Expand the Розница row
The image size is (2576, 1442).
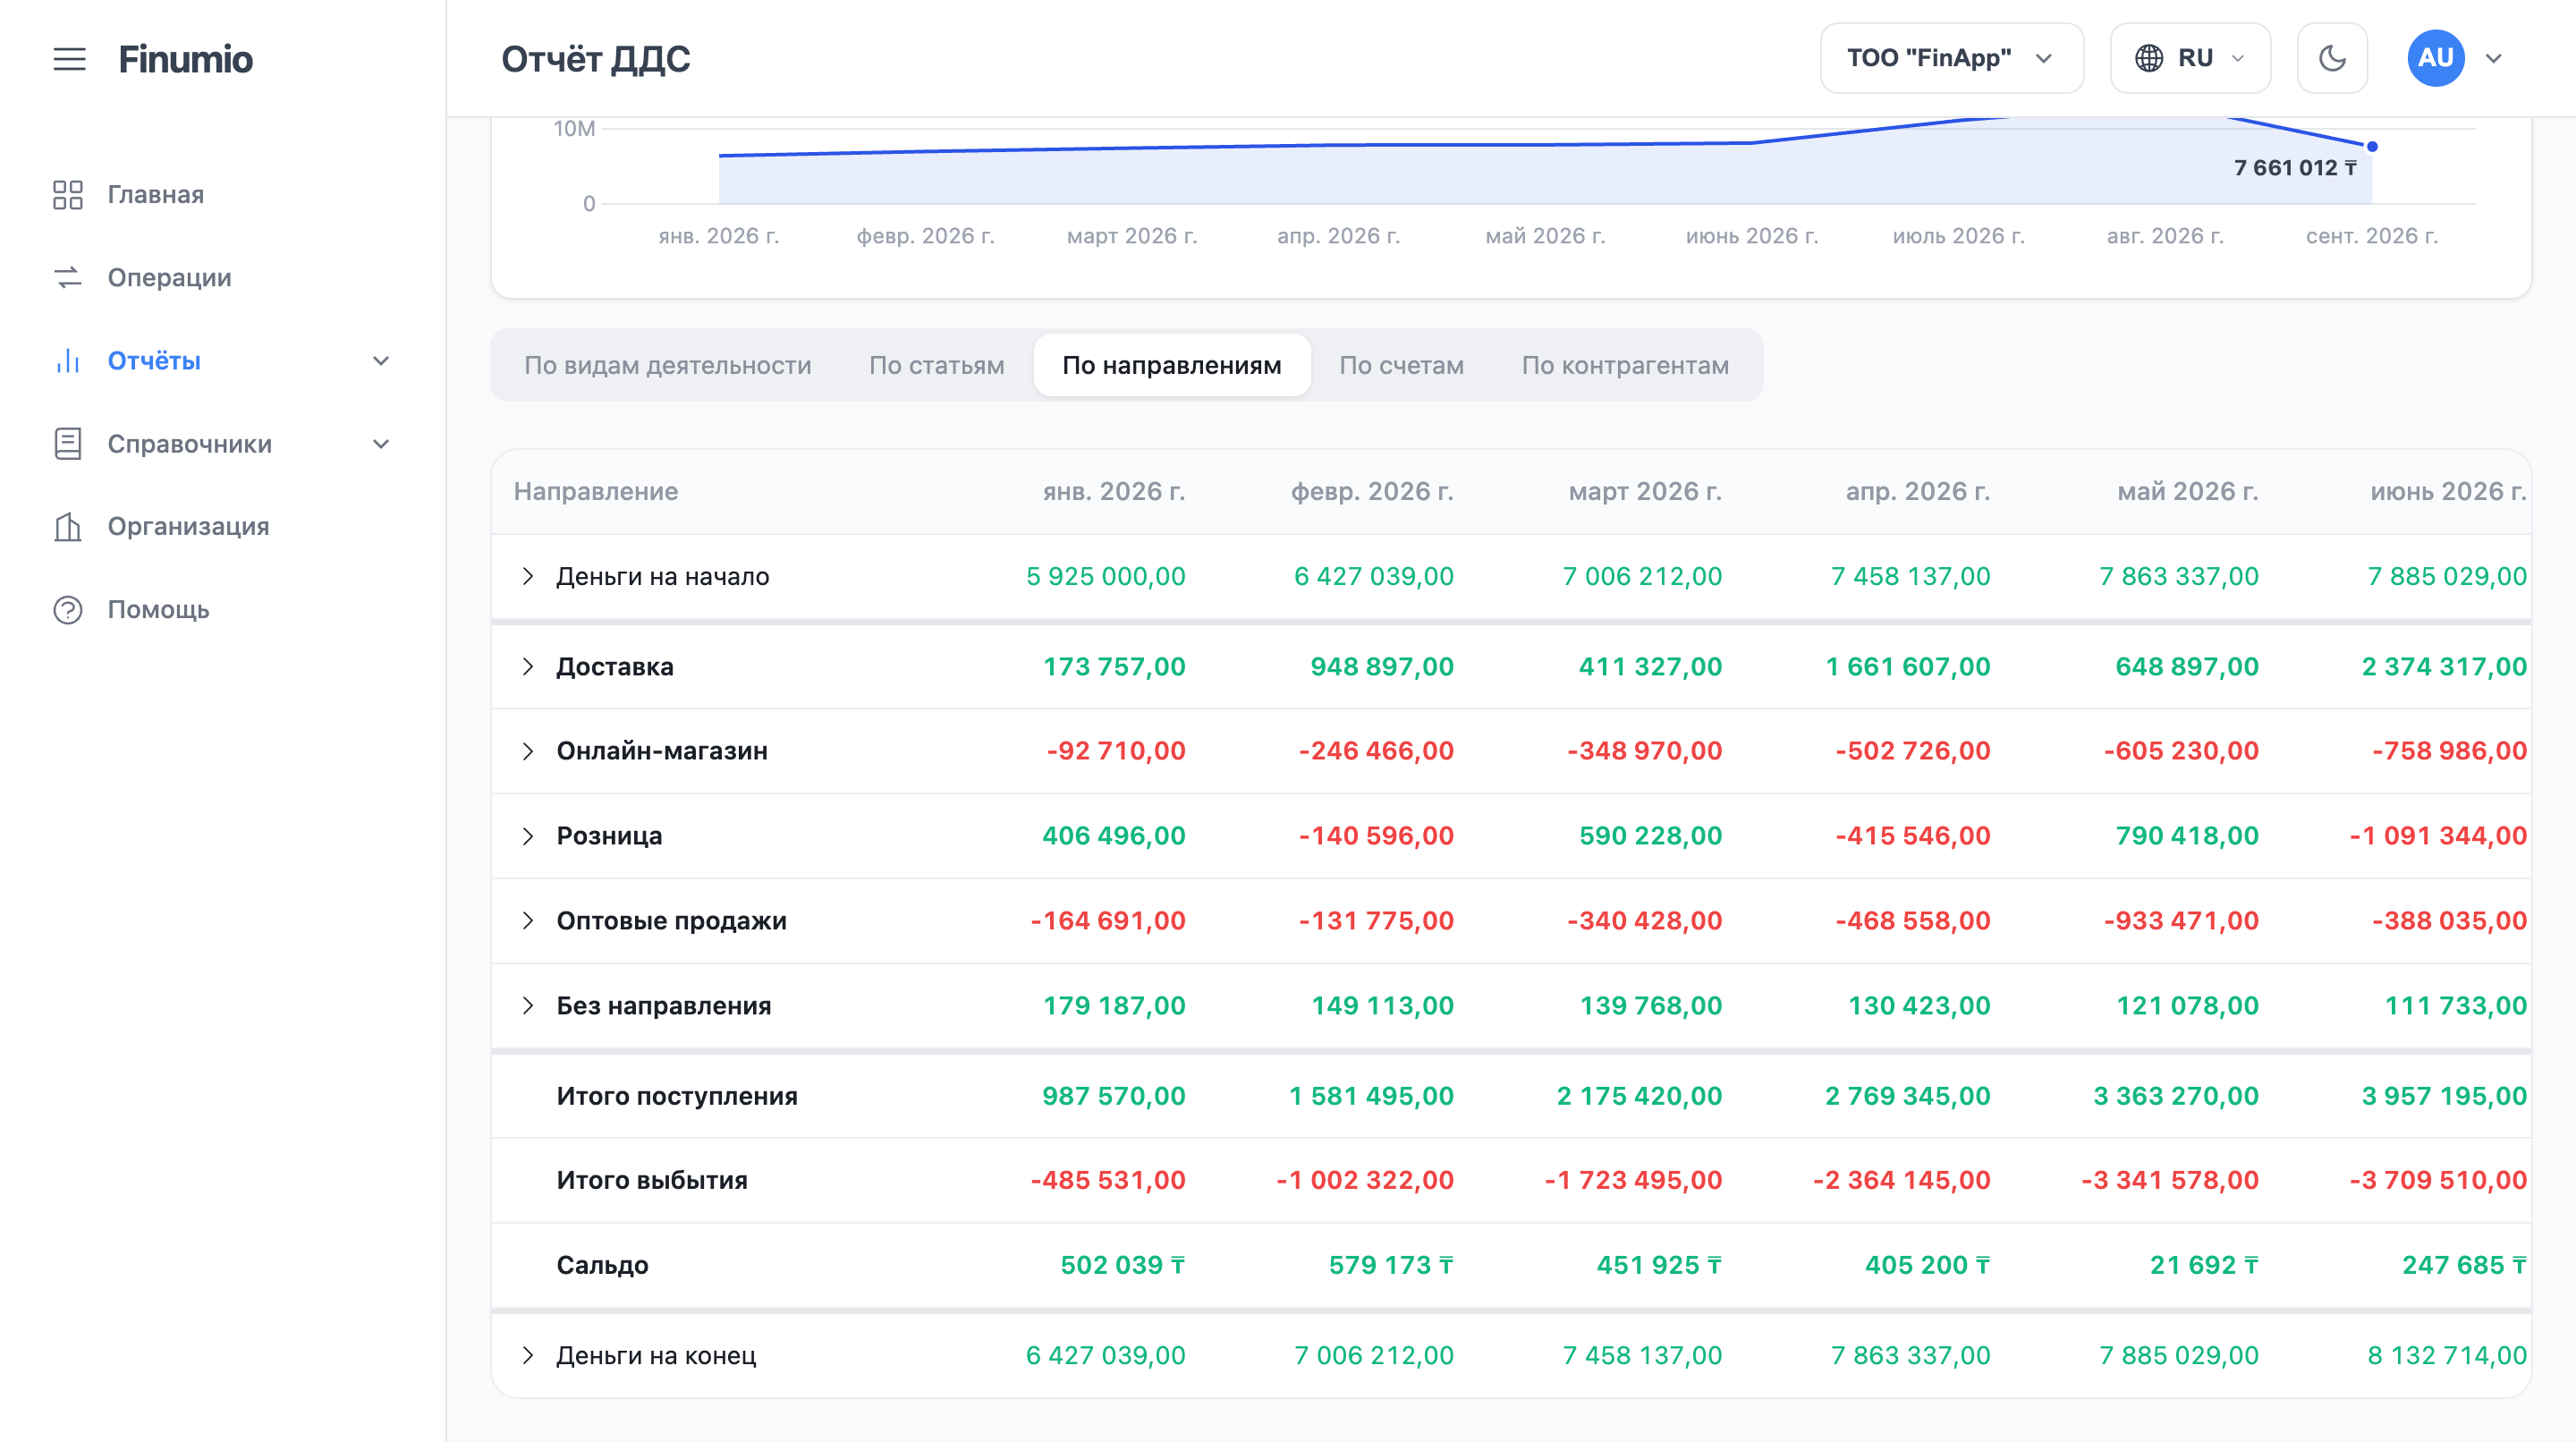(528, 836)
